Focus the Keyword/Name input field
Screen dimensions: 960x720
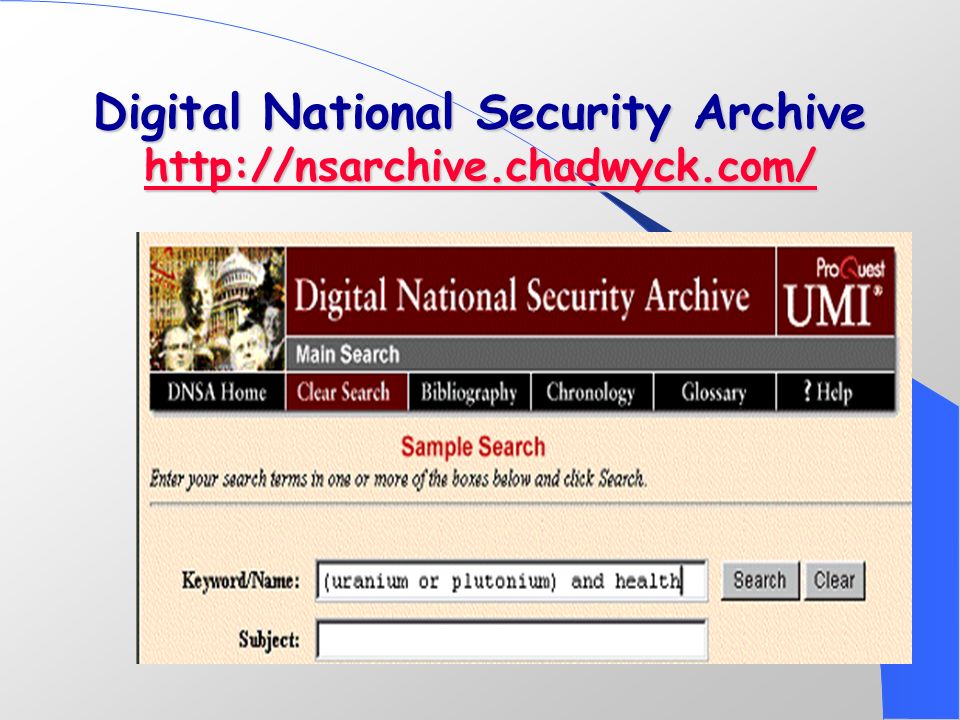point(512,580)
